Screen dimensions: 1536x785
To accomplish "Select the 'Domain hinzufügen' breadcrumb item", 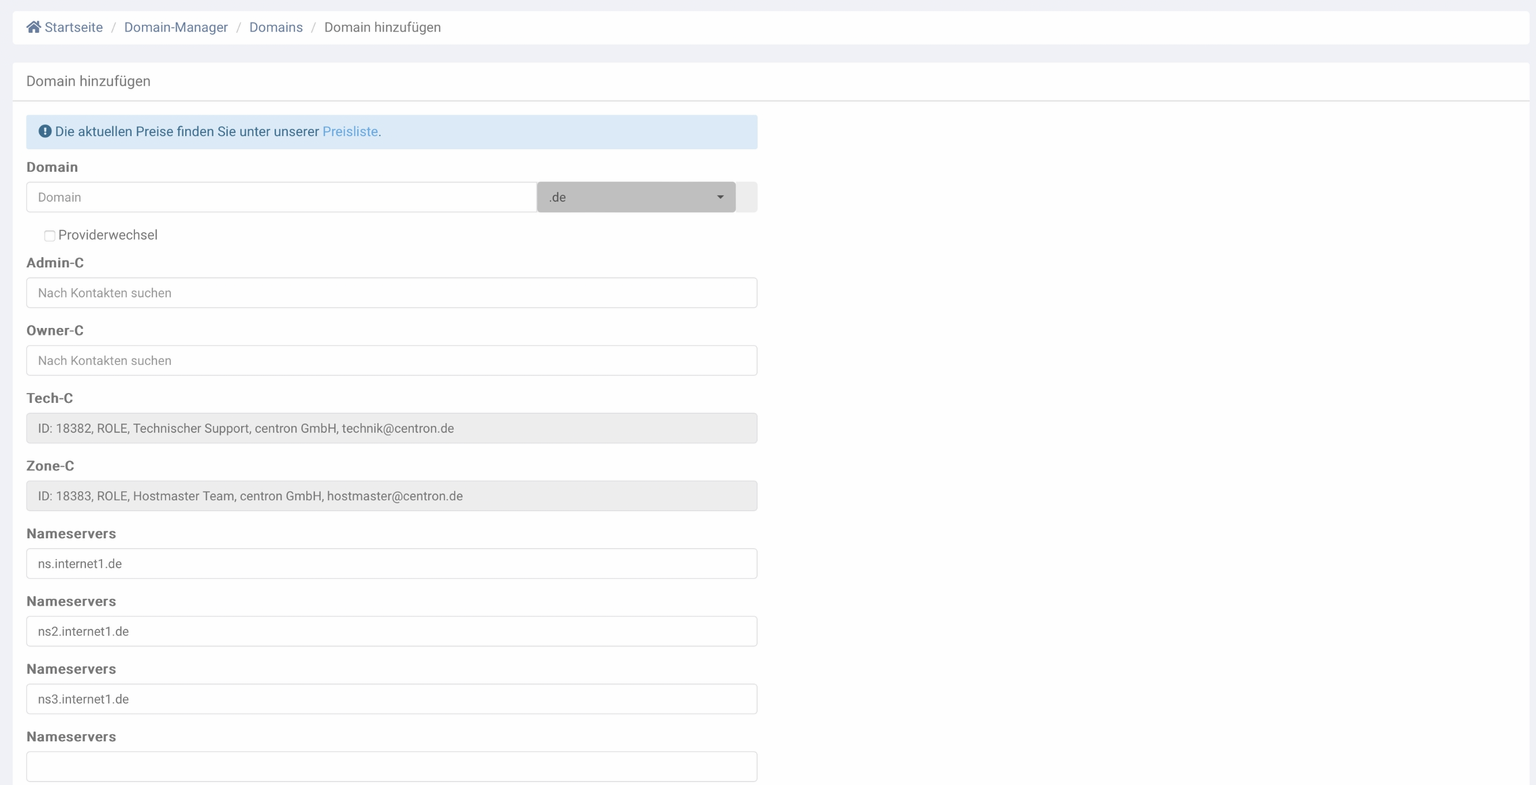I will (x=382, y=28).
